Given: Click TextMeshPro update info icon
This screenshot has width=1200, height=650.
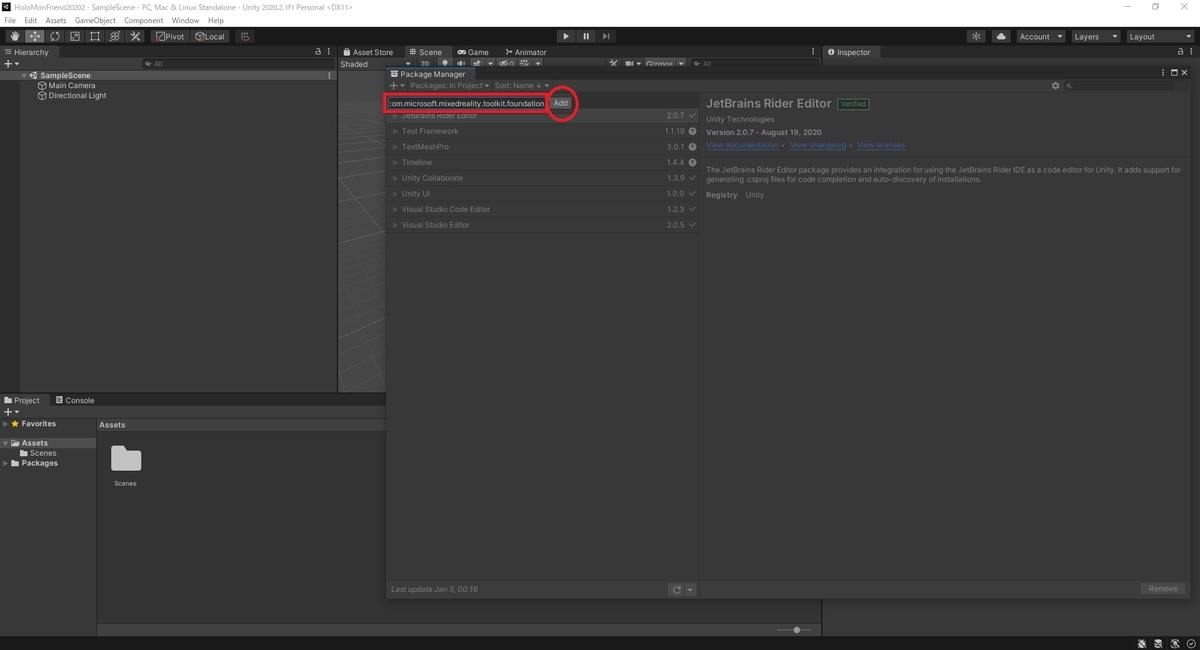Looking at the screenshot, I should (x=692, y=147).
